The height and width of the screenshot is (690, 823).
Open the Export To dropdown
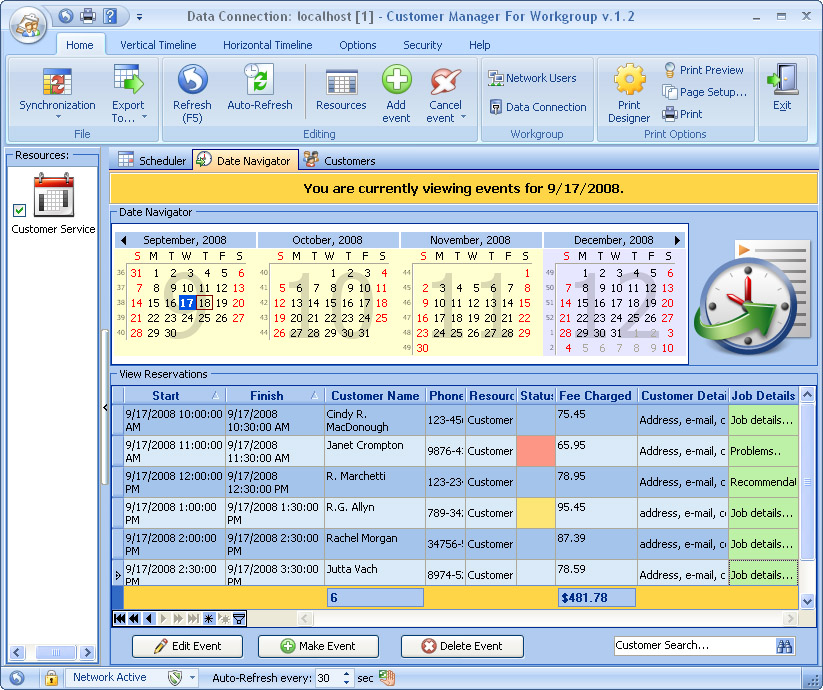tap(143, 118)
